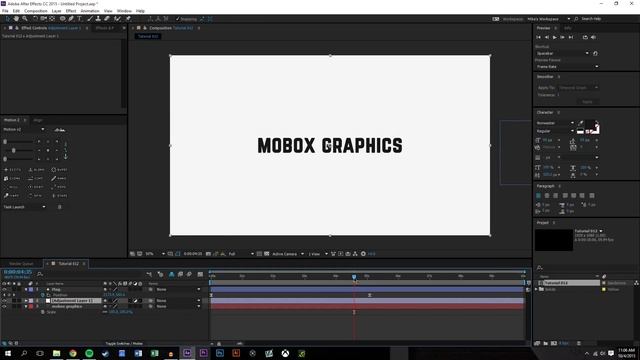The width and height of the screenshot is (640, 360).
Task: Jump to first frame in Preview panel
Action: [538, 37]
